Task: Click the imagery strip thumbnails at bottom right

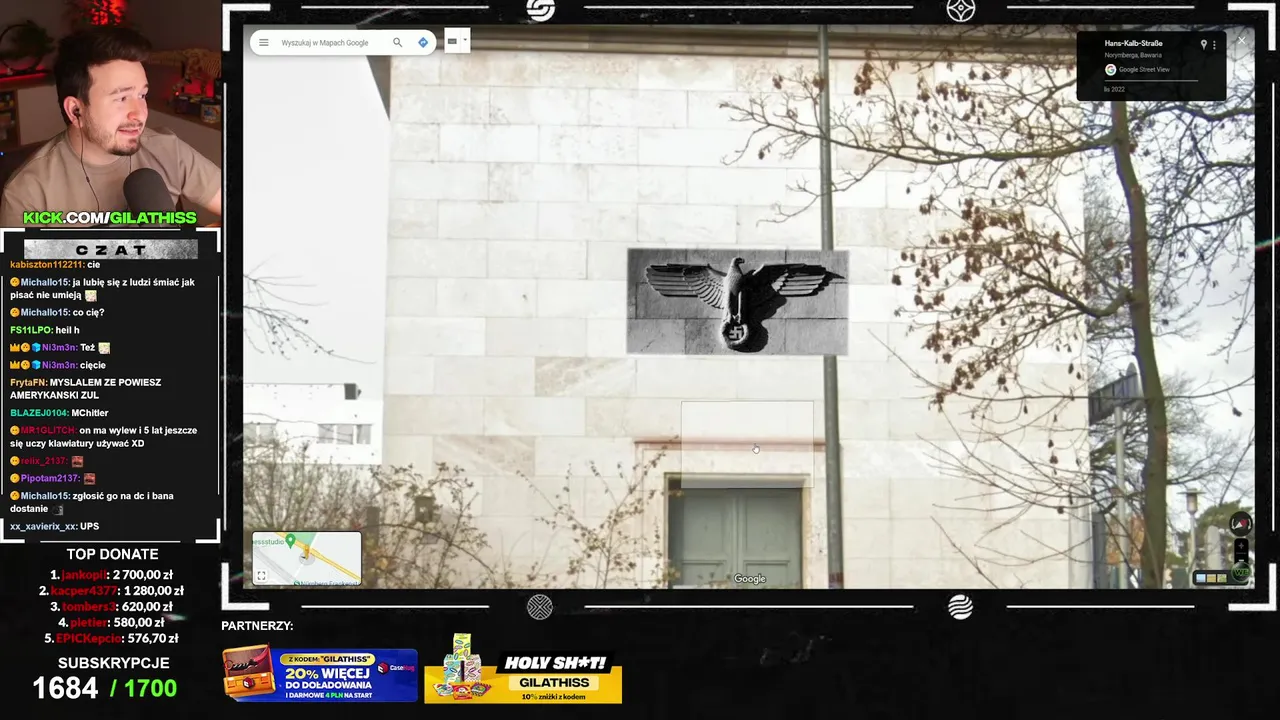Action: [x=1213, y=578]
